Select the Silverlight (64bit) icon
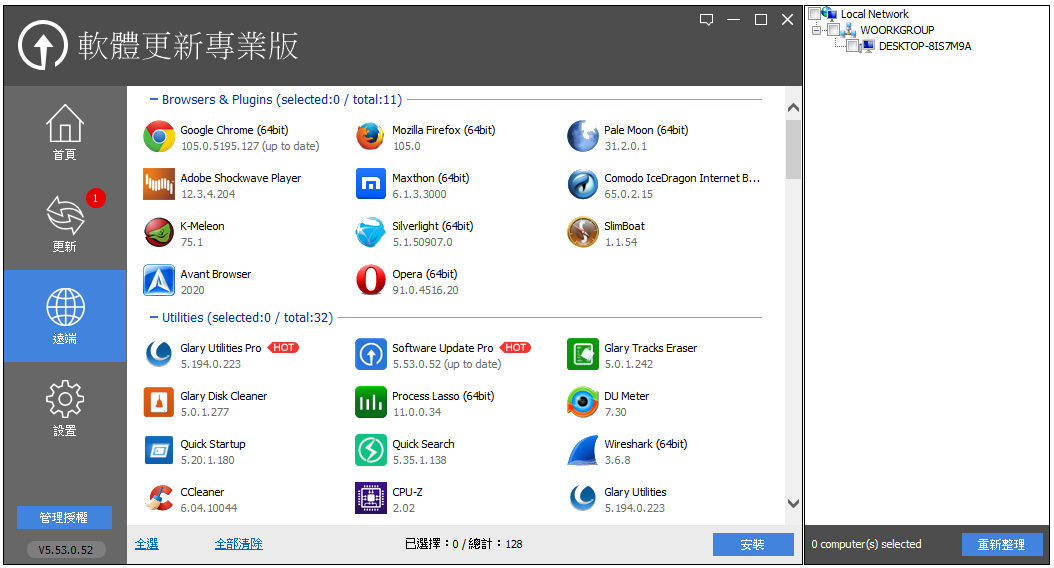The width and height of the screenshot is (1054, 568). 370,233
